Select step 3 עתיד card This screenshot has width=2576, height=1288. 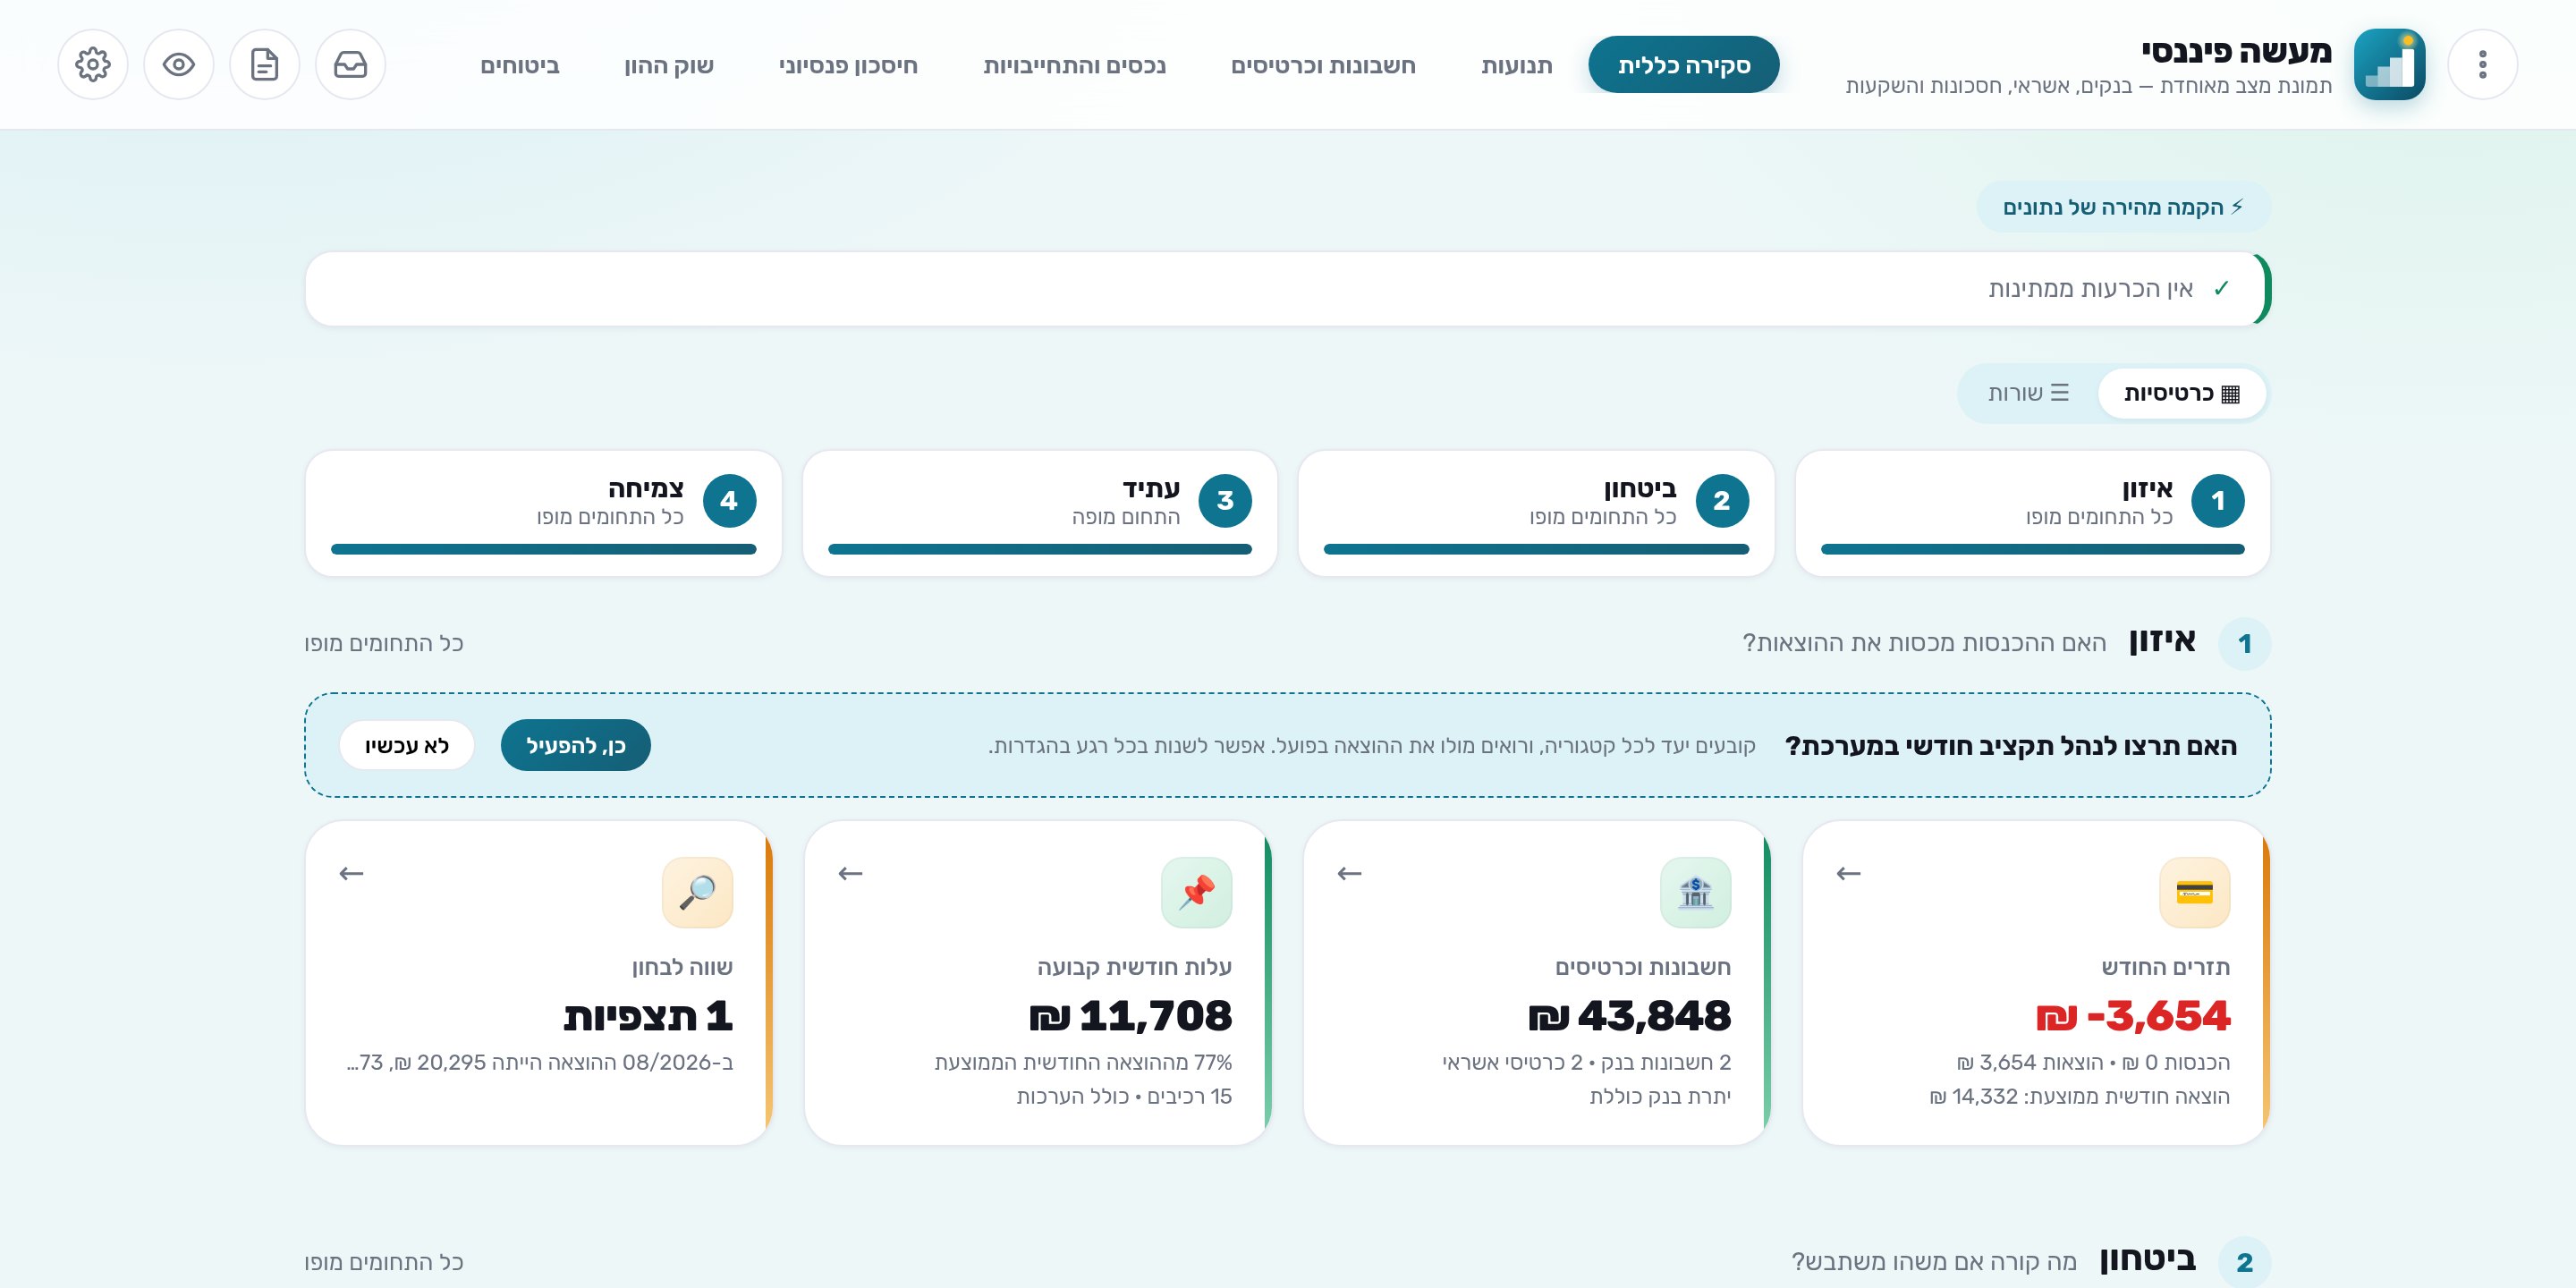[x=1040, y=513]
